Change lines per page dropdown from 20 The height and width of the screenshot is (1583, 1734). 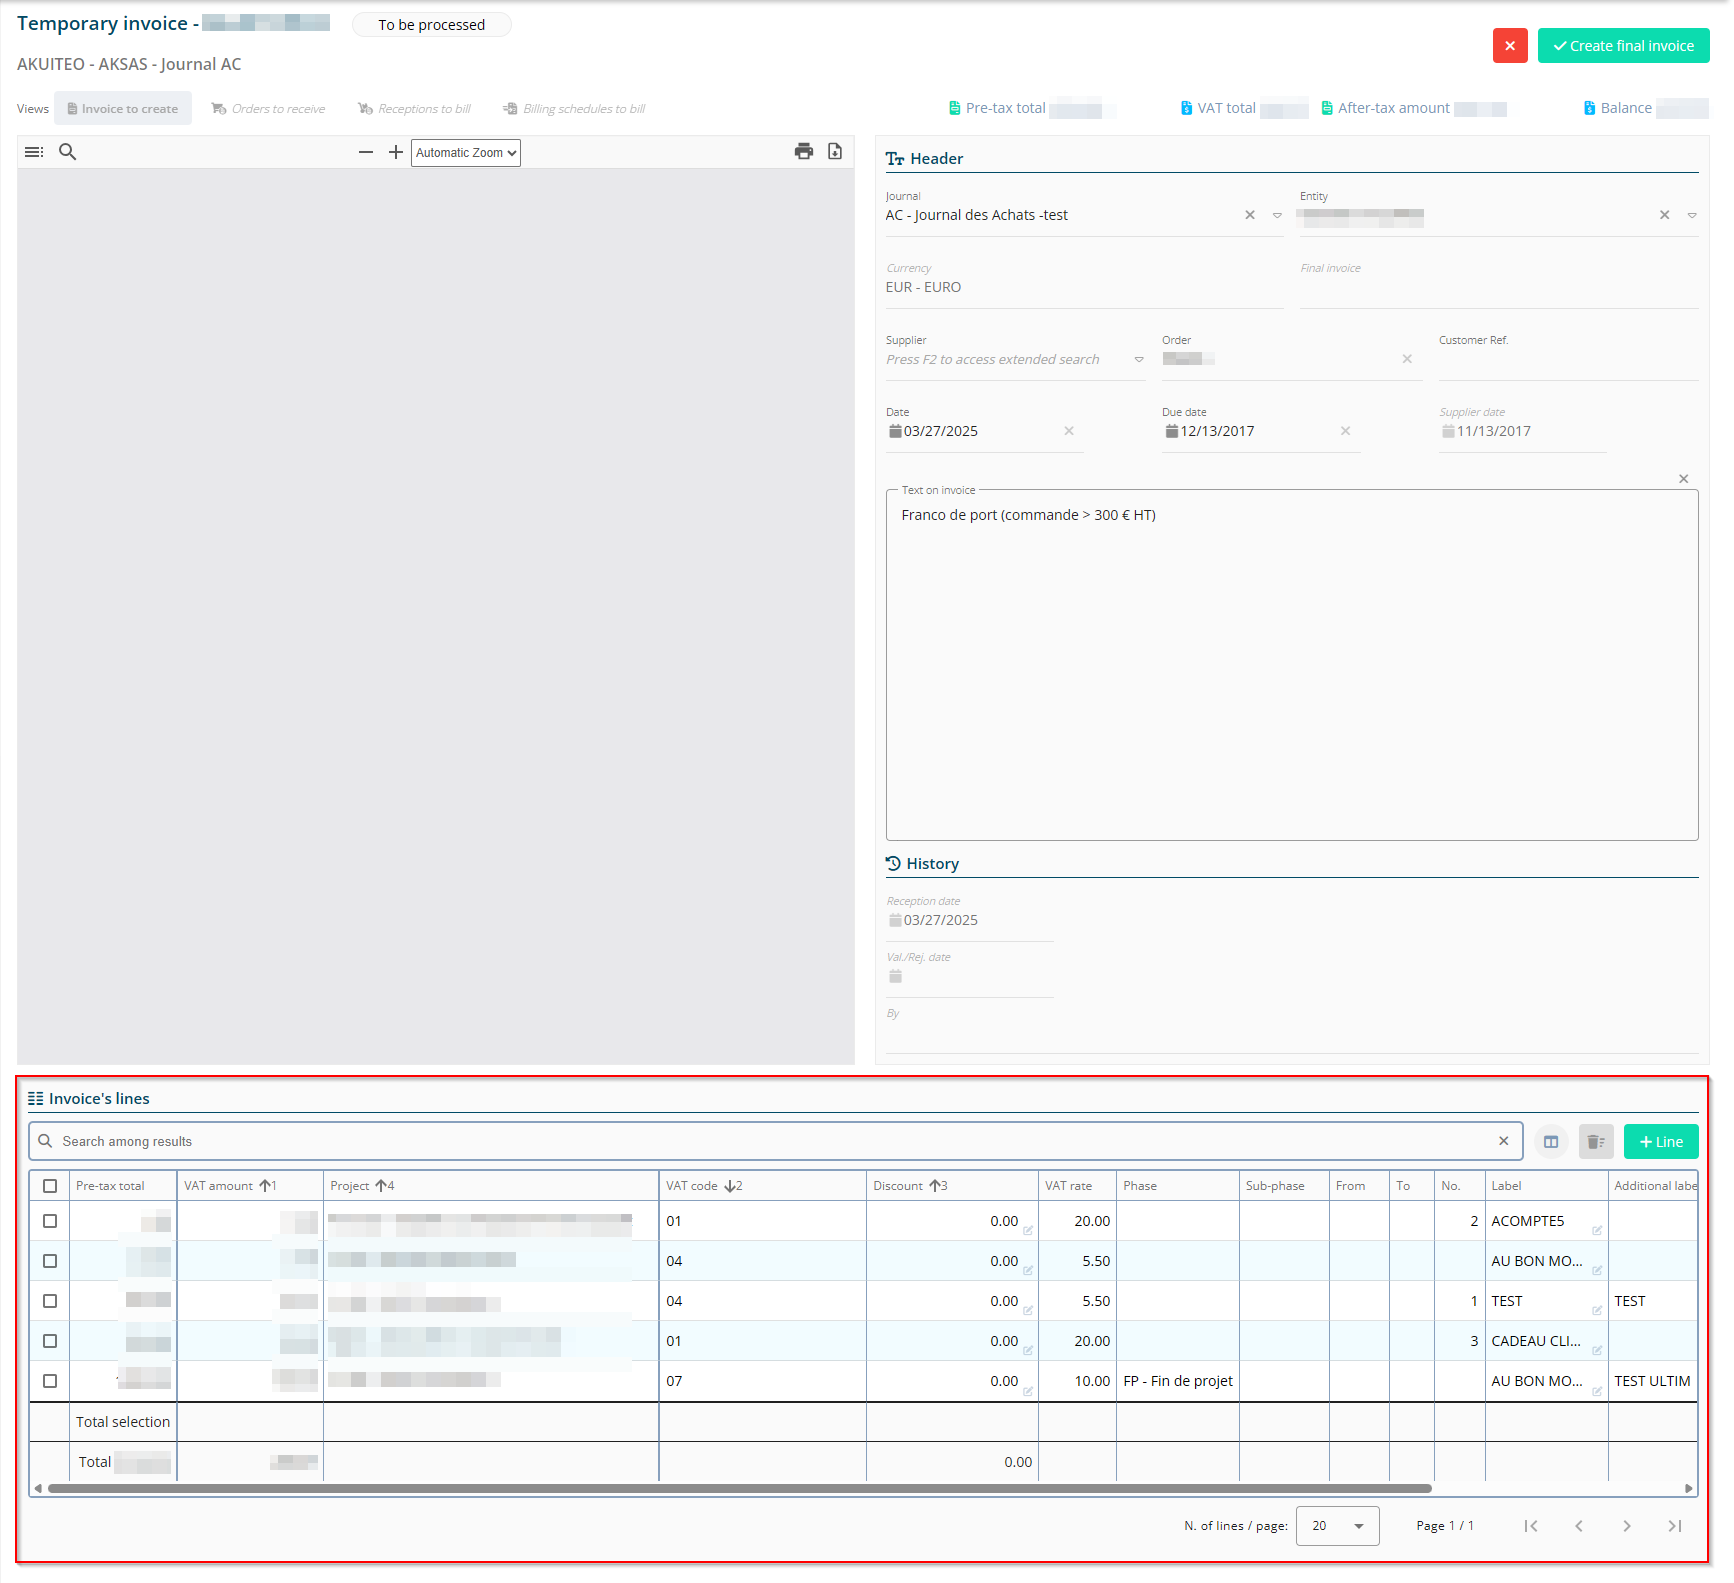[1337, 1526]
